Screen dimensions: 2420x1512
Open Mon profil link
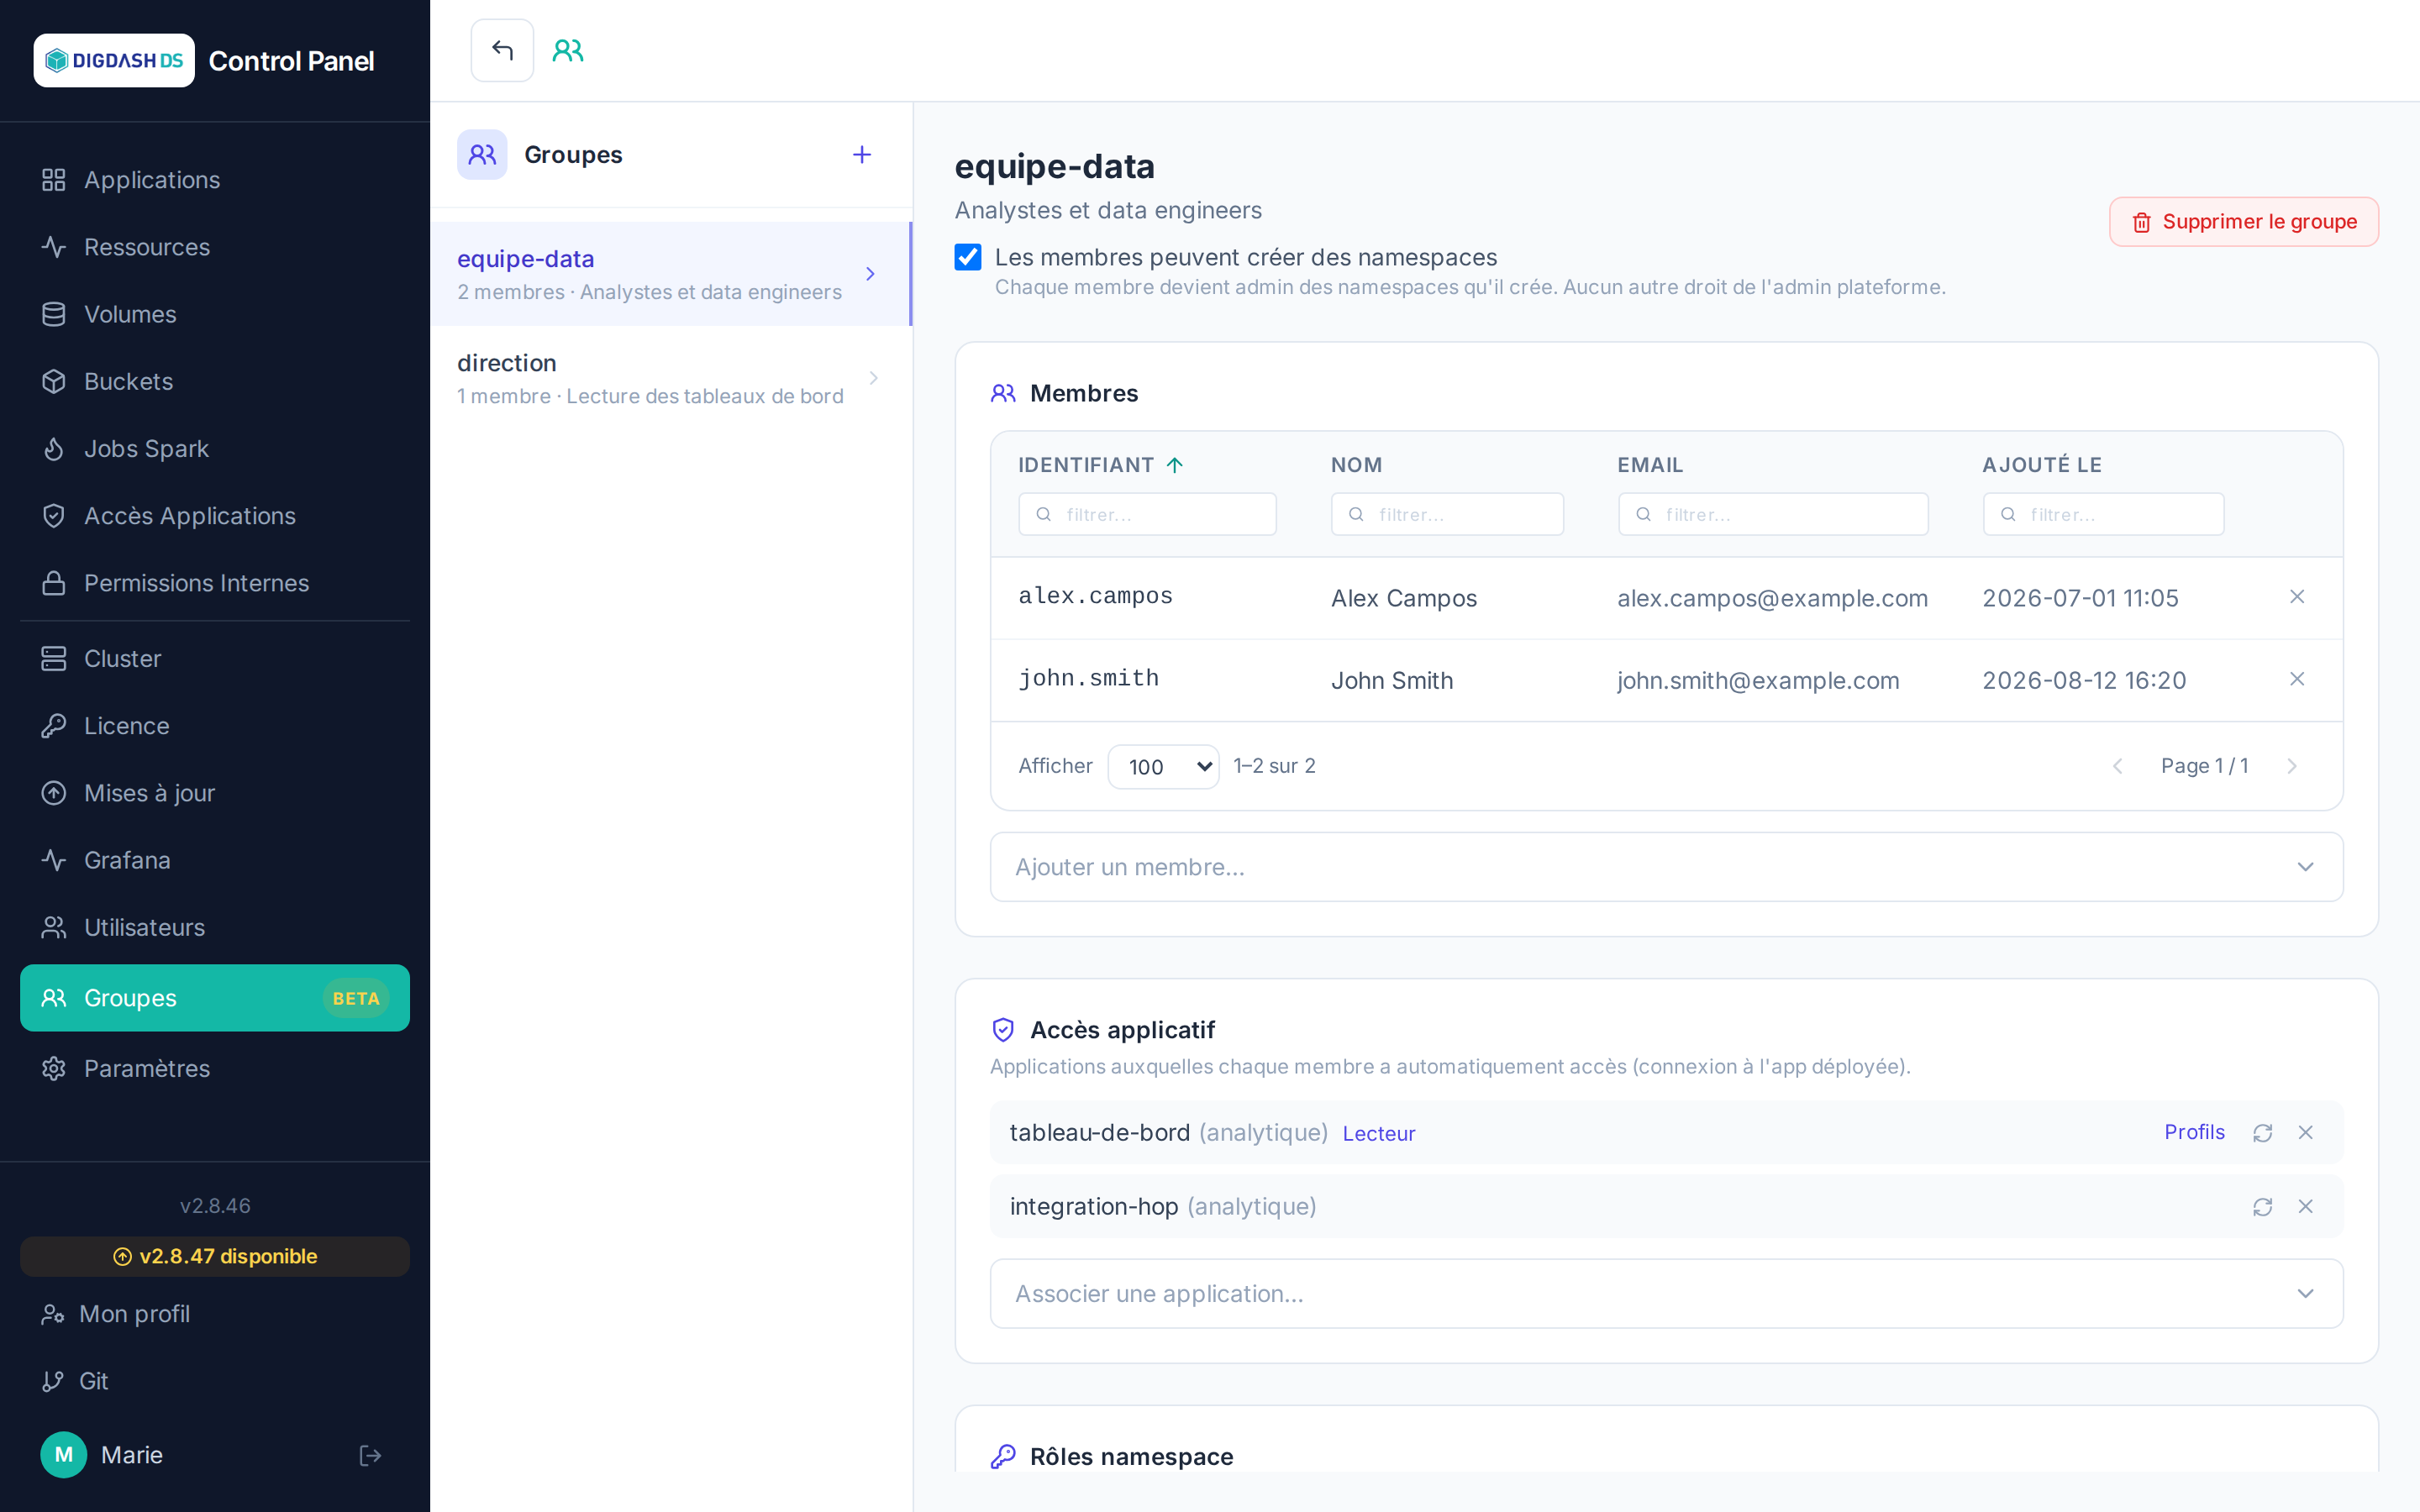point(215,1314)
